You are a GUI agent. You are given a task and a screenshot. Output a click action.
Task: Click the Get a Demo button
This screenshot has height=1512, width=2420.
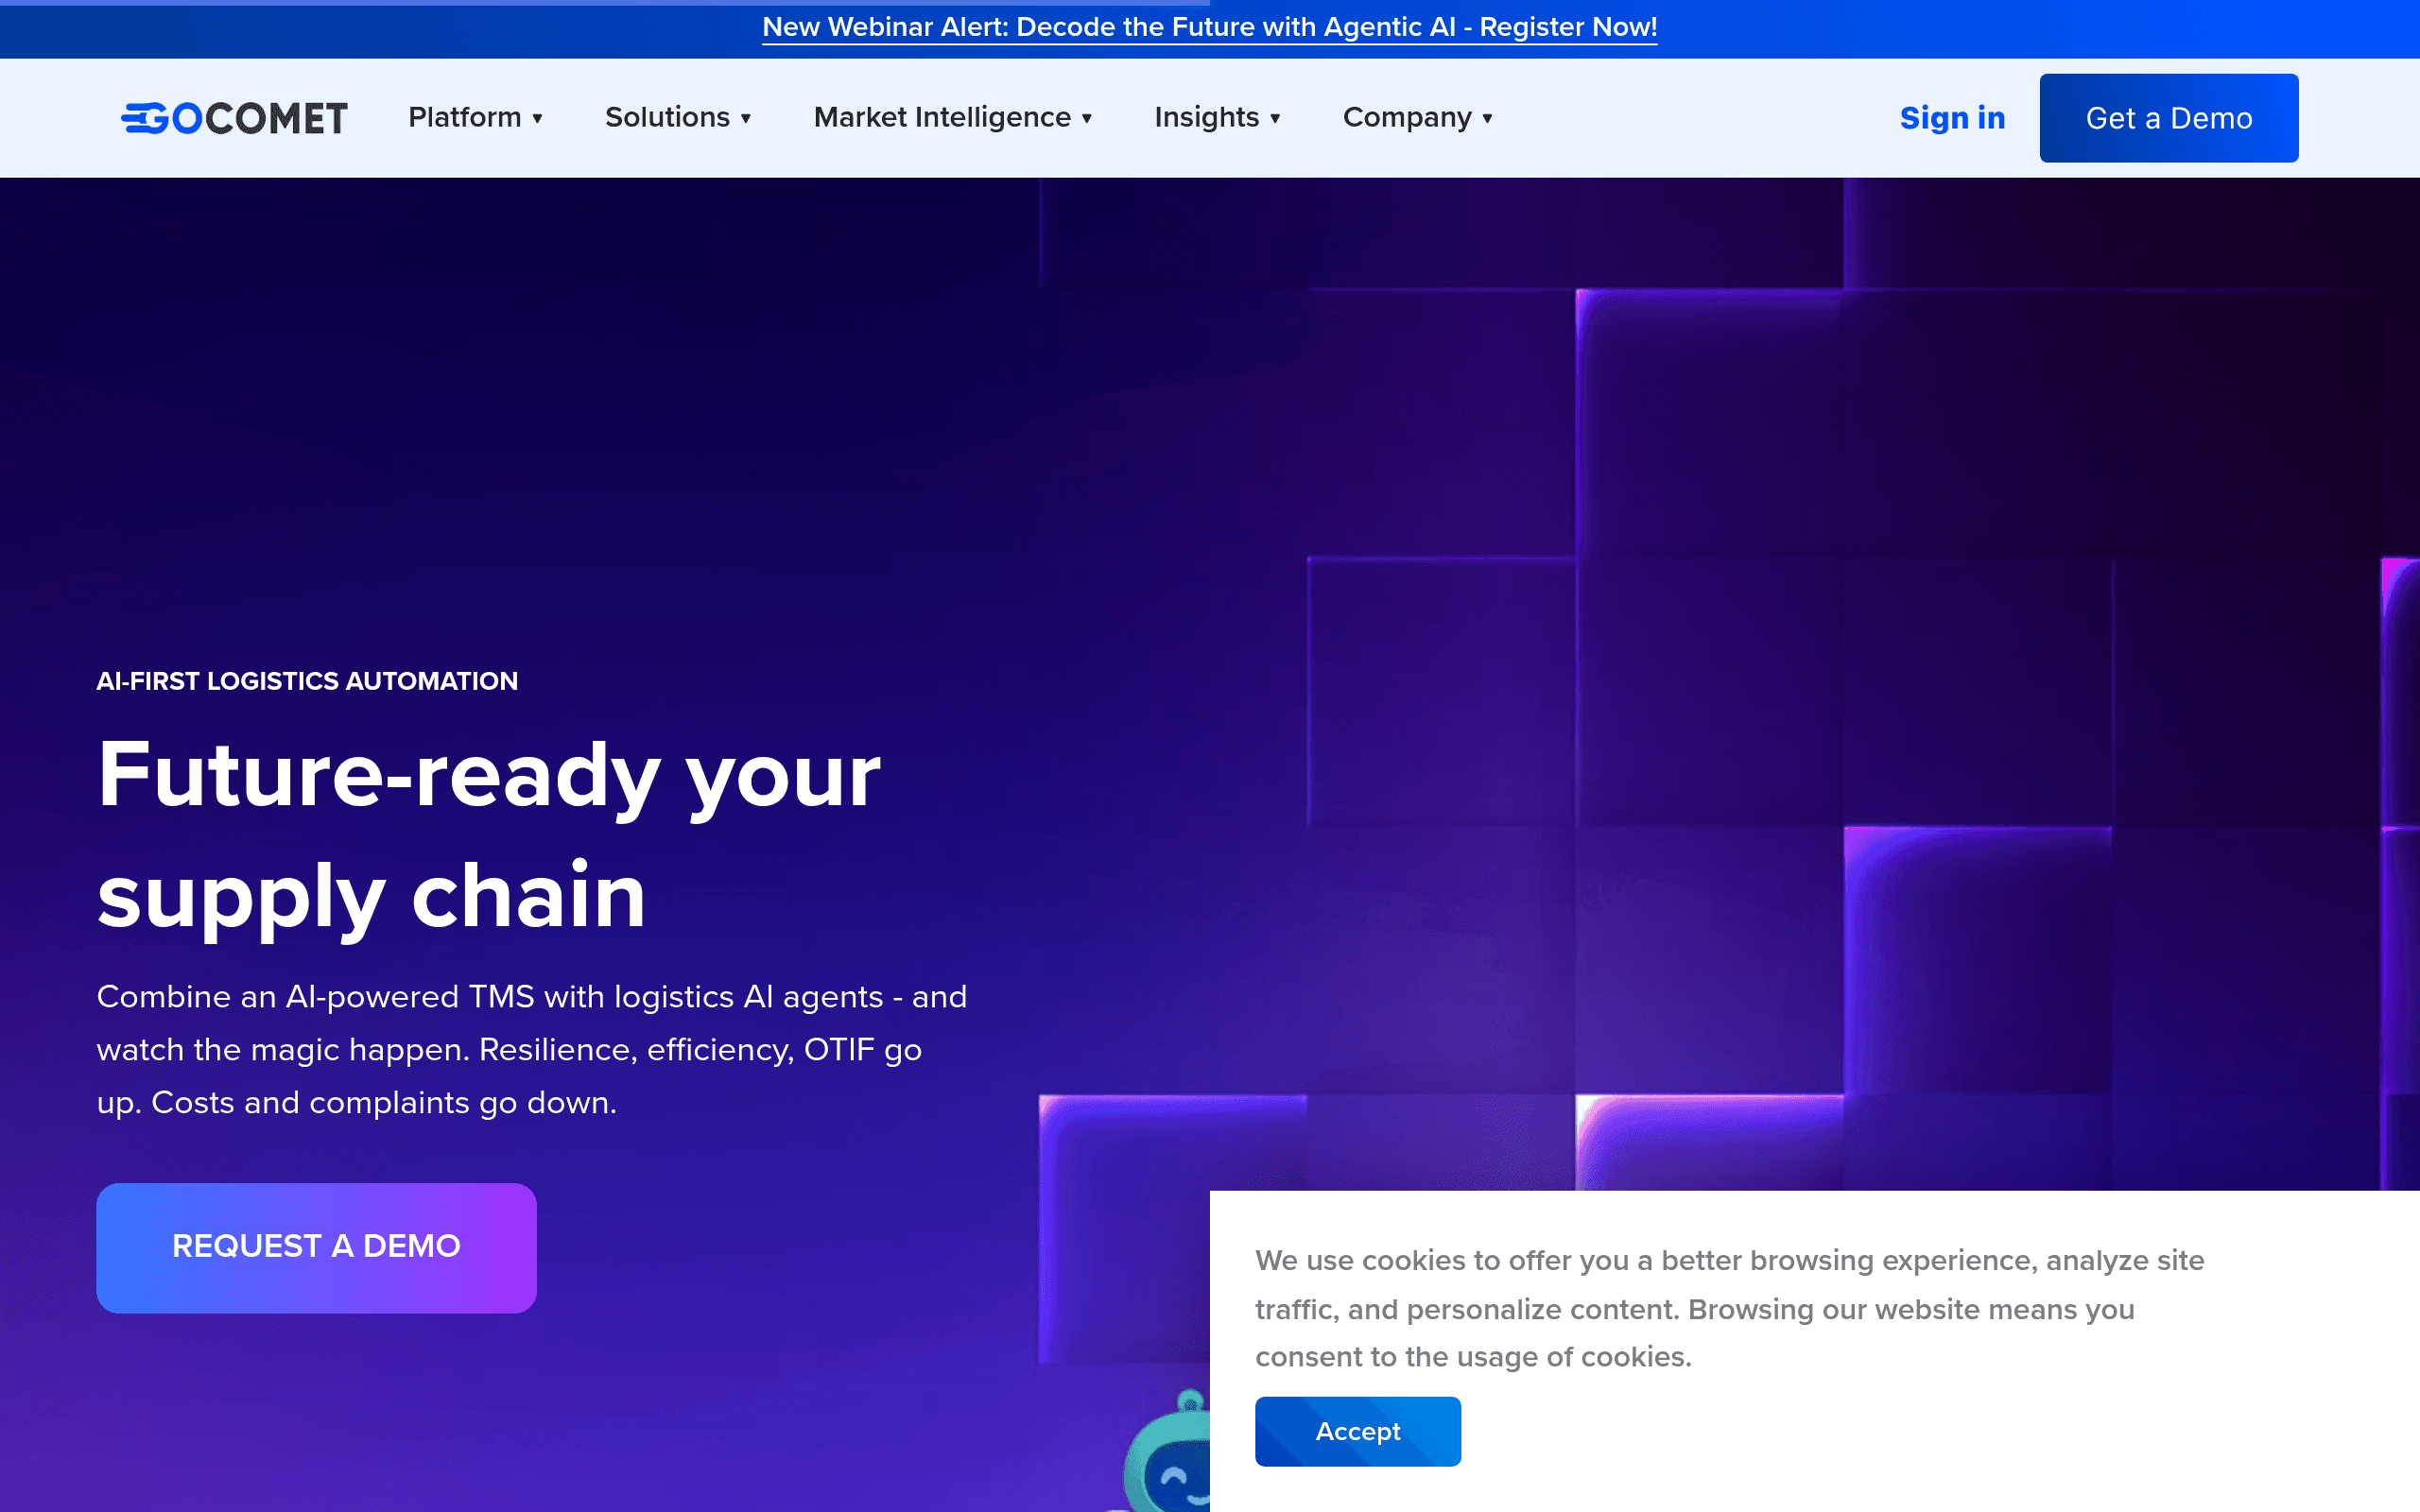2169,118
